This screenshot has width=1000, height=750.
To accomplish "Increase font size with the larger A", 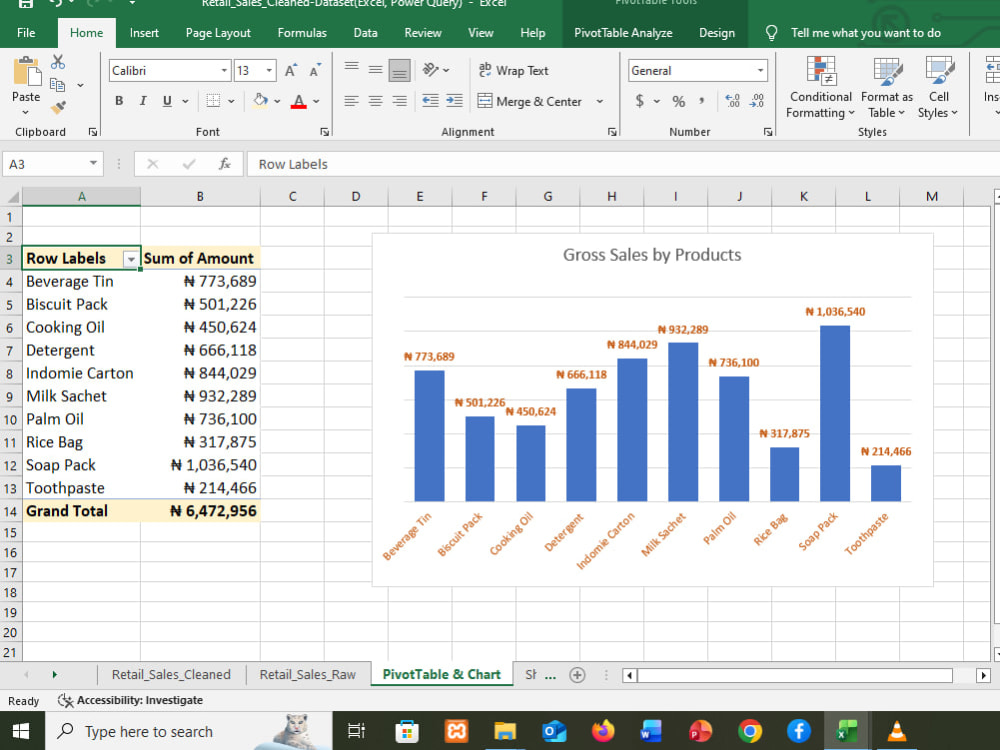I will 291,71.
